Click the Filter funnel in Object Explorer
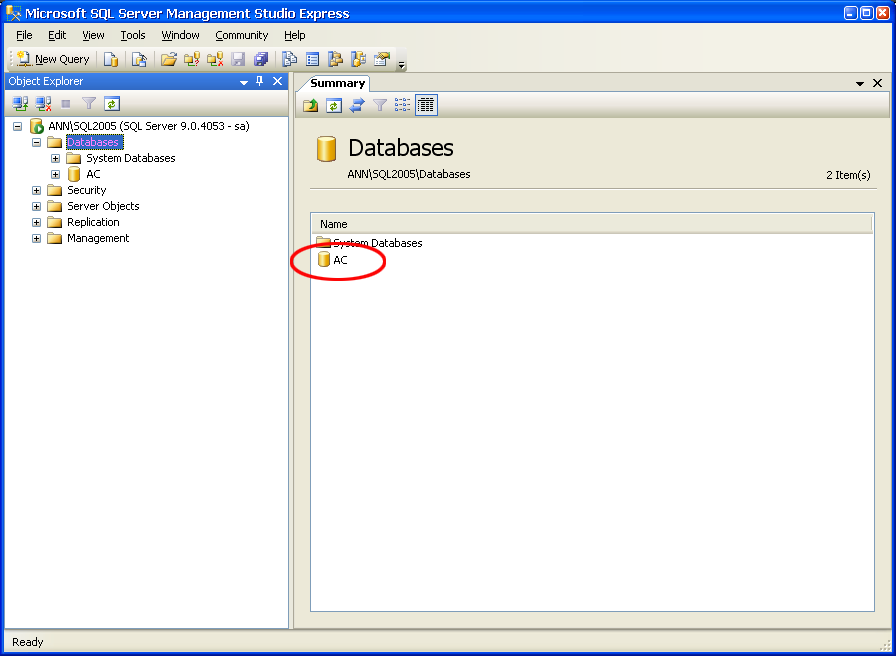 (x=89, y=103)
